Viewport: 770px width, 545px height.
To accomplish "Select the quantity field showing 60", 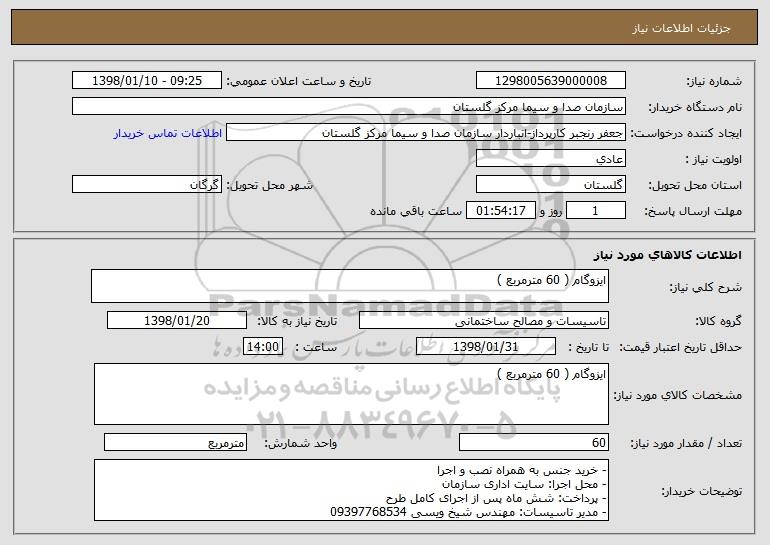I will (534, 442).
